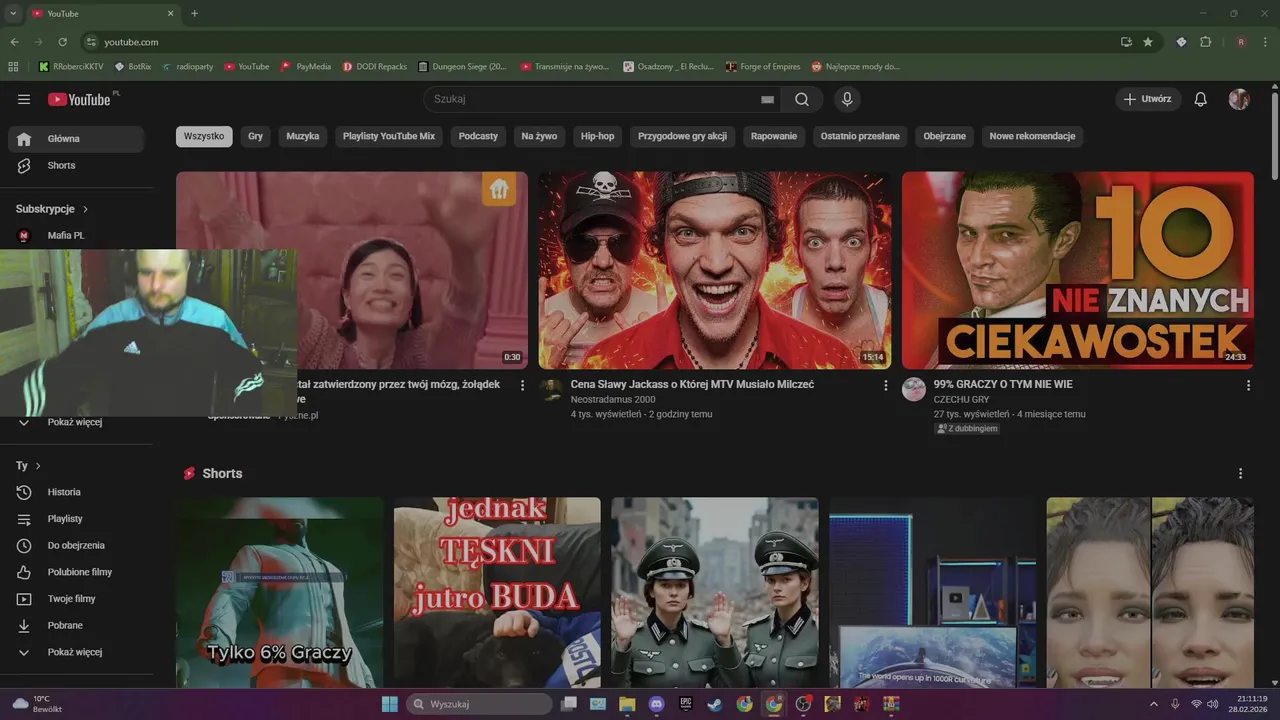Select the Hip-hop filter chip

598,136
